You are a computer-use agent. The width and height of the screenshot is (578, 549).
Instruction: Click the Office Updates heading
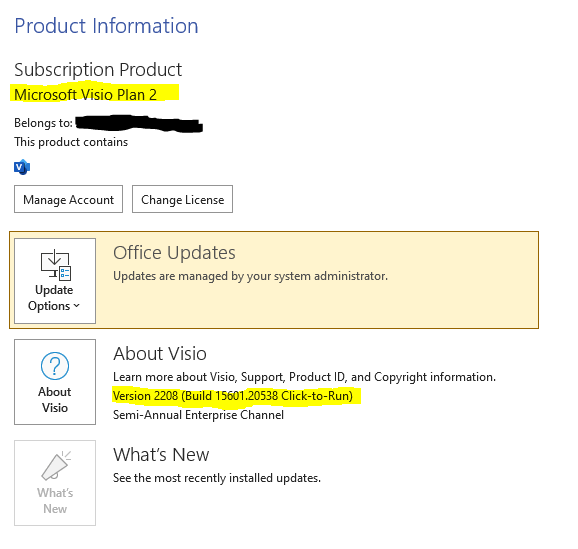[x=174, y=253]
